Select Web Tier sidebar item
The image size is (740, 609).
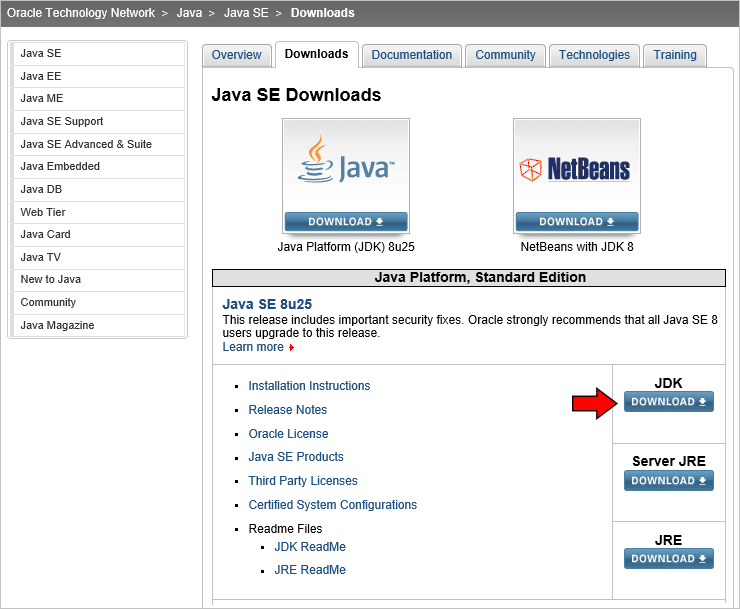pyautogui.click(x=98, y=212)
